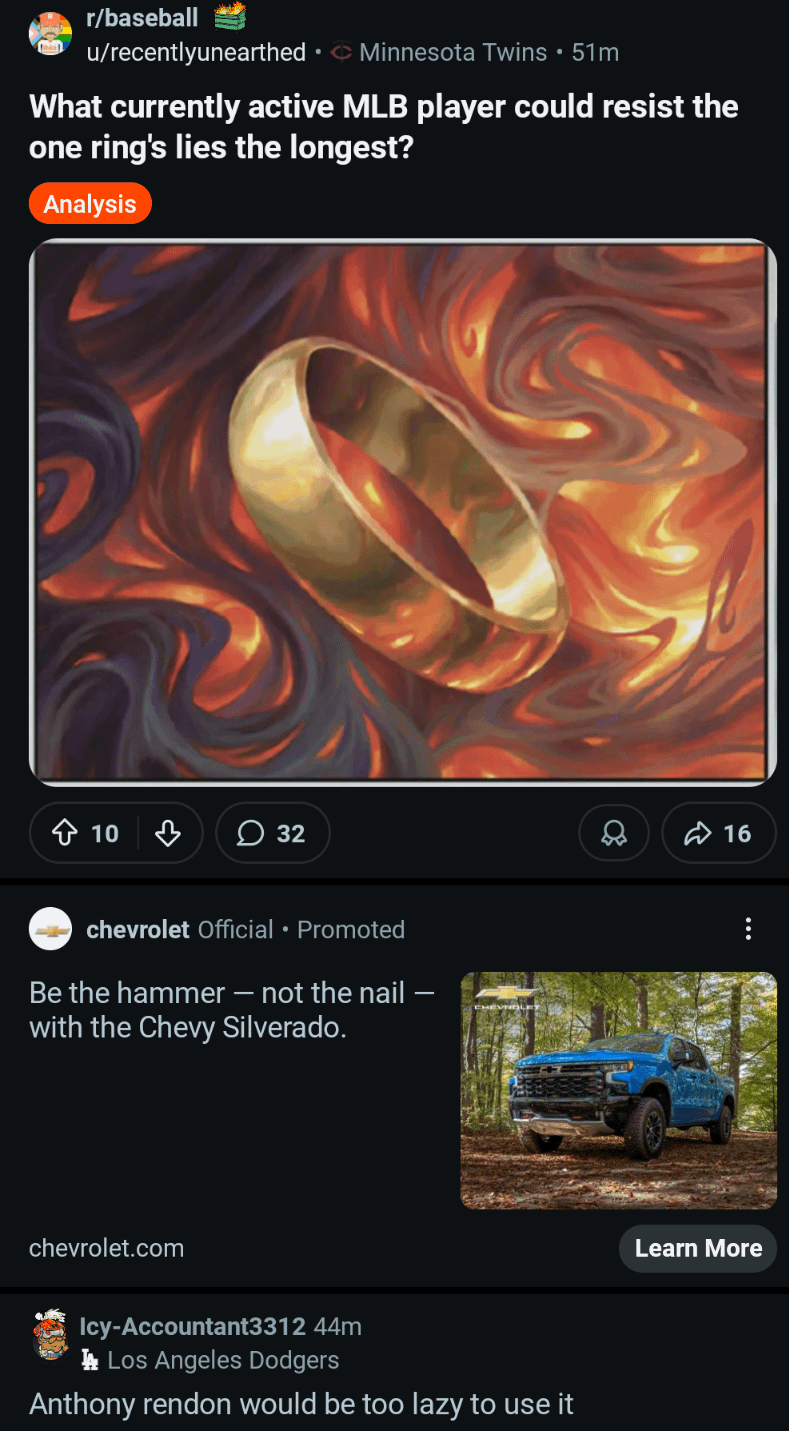789x1431 pixels.
Task: Select the Anthony rendon comment text
Action: 301,1404
